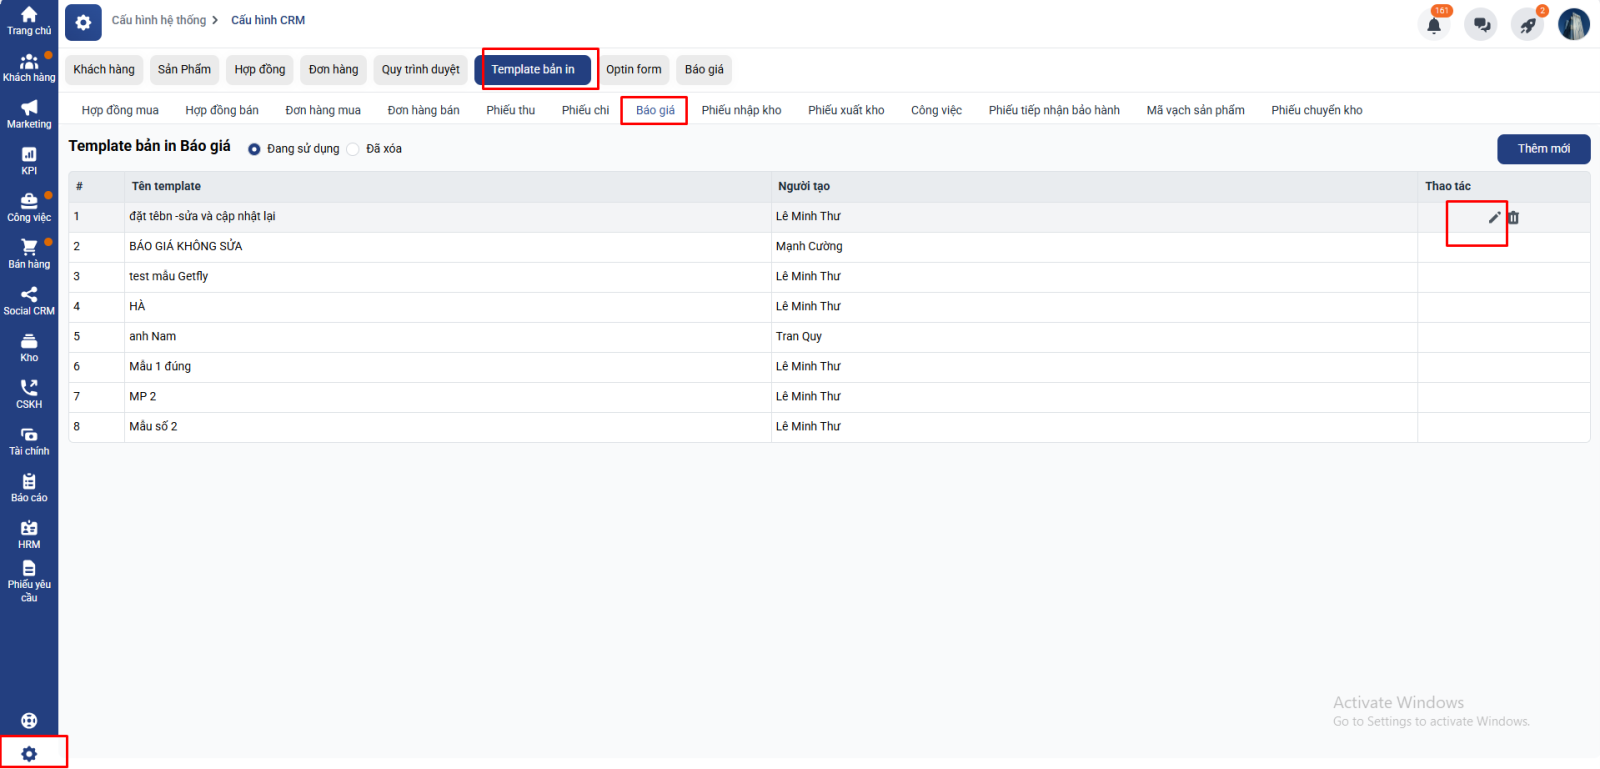Open the user profile avatar
This screenshot has width=1600, height=769.
click(x=1573, y=24)
